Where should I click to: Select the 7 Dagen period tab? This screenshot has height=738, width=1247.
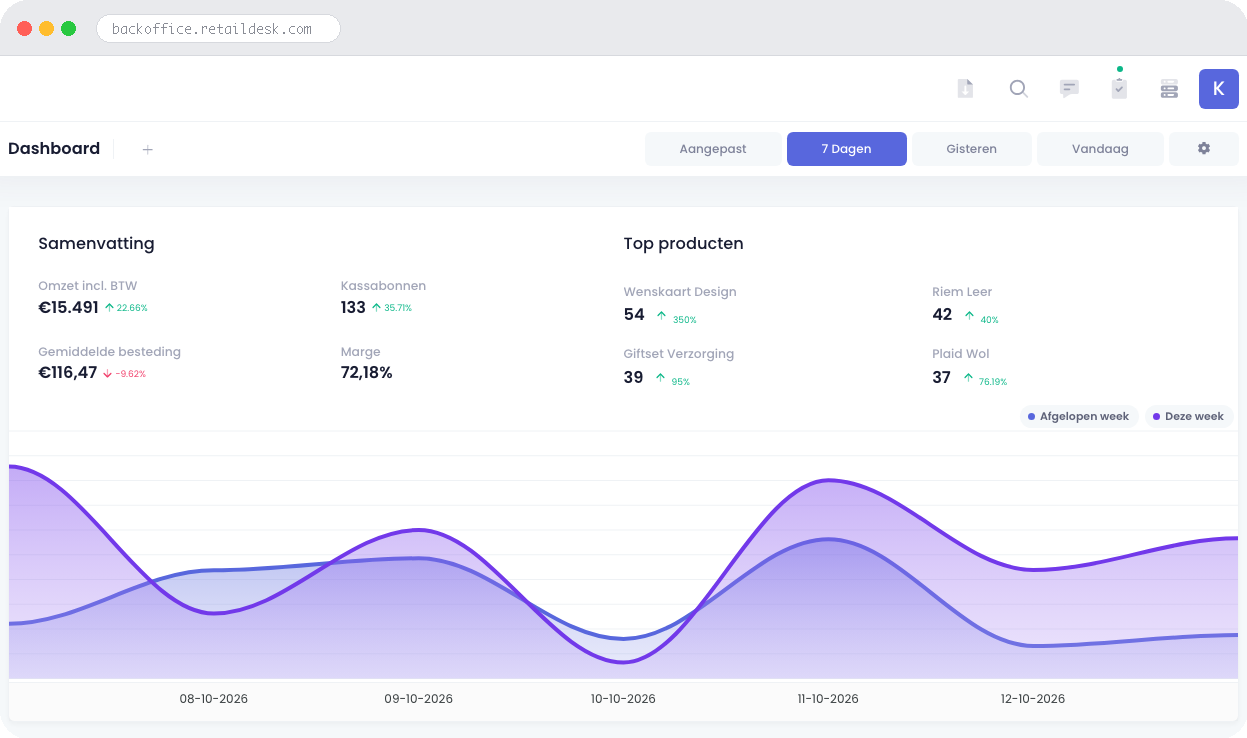pyautogui.click(x=846, y=149)
